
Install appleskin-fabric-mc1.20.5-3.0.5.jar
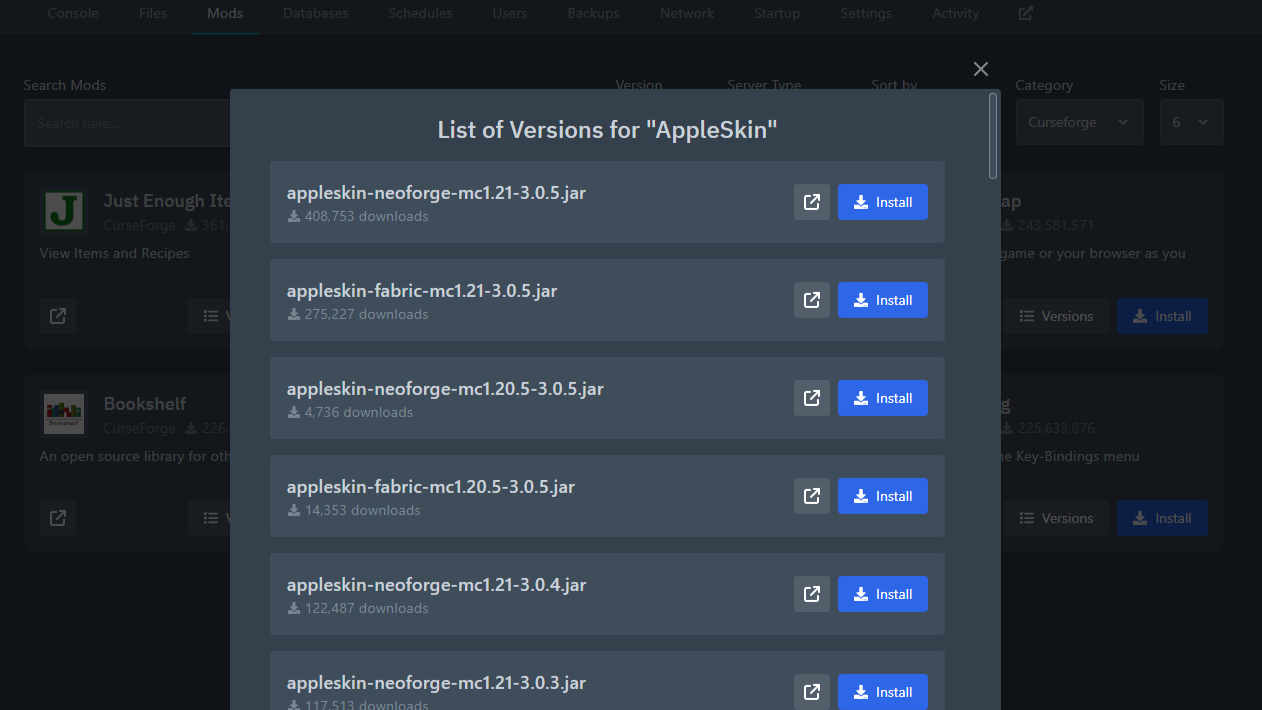[882, 496]
